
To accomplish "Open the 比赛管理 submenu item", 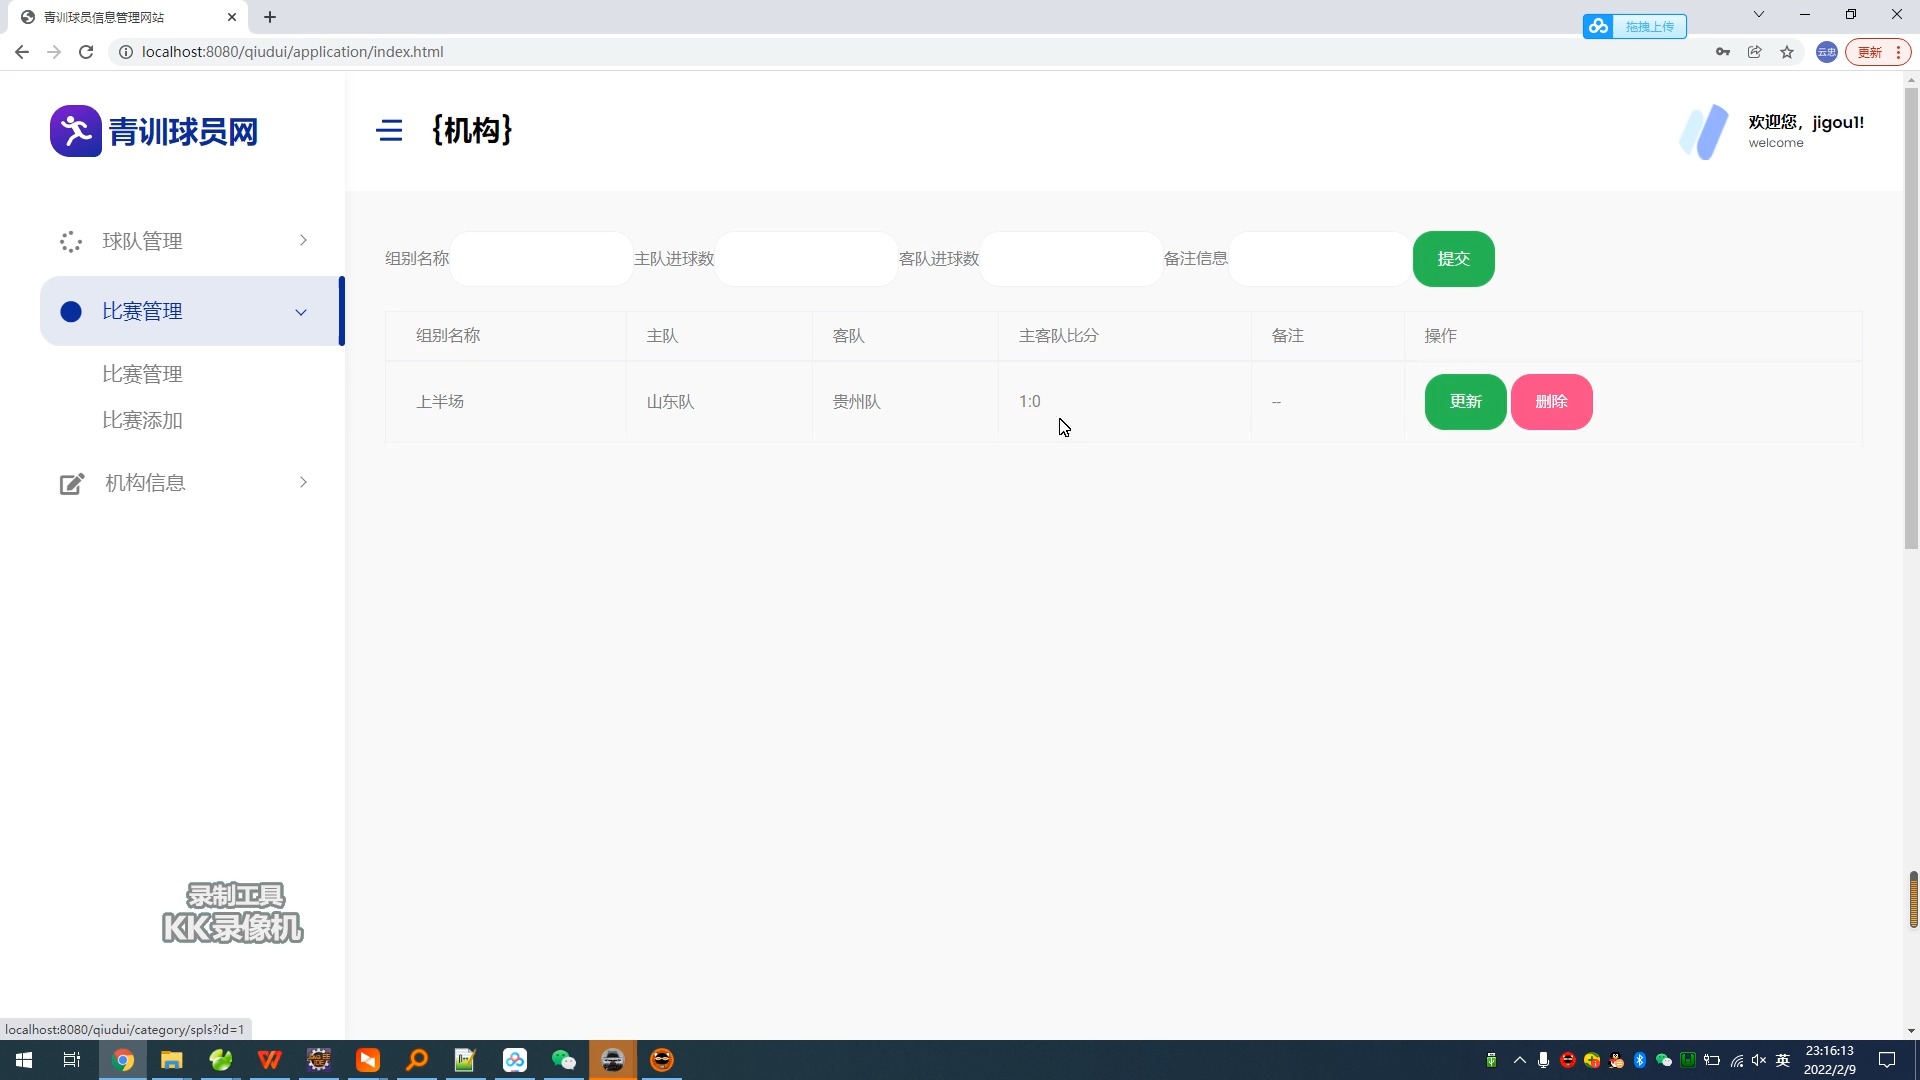I will coord(142,374).
